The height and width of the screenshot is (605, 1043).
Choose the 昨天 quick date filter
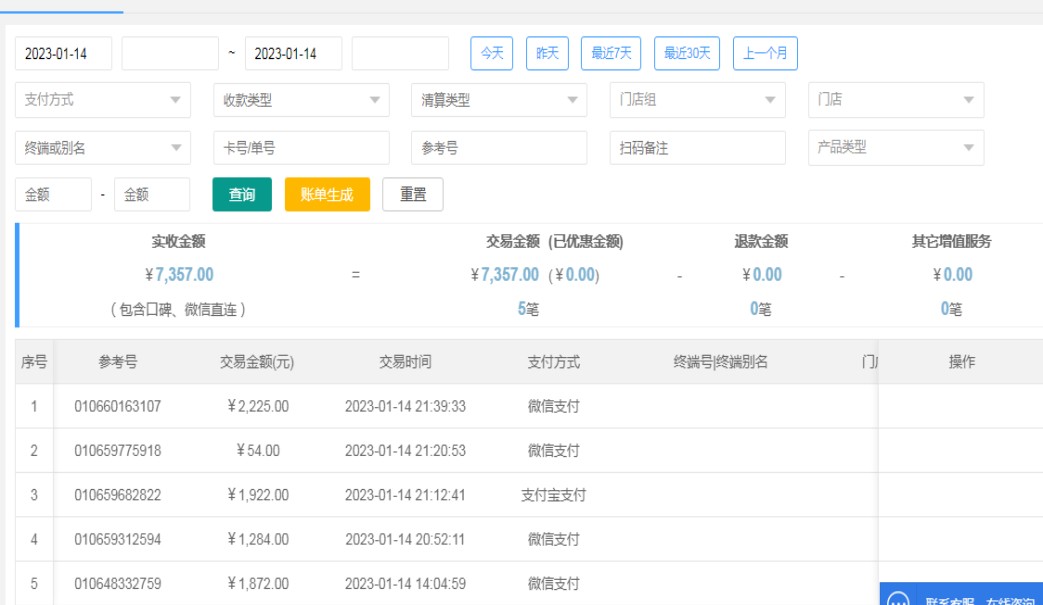547,53
